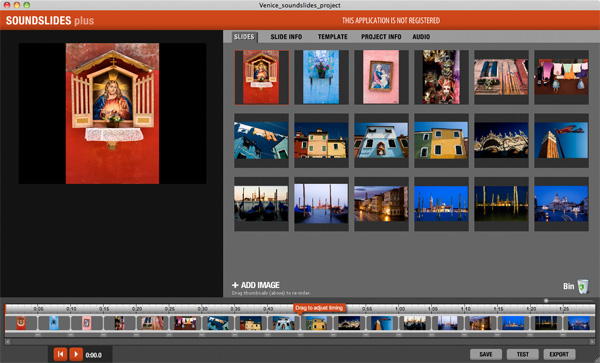Click the timeline slide with yellow-green house

pos(316,323)
